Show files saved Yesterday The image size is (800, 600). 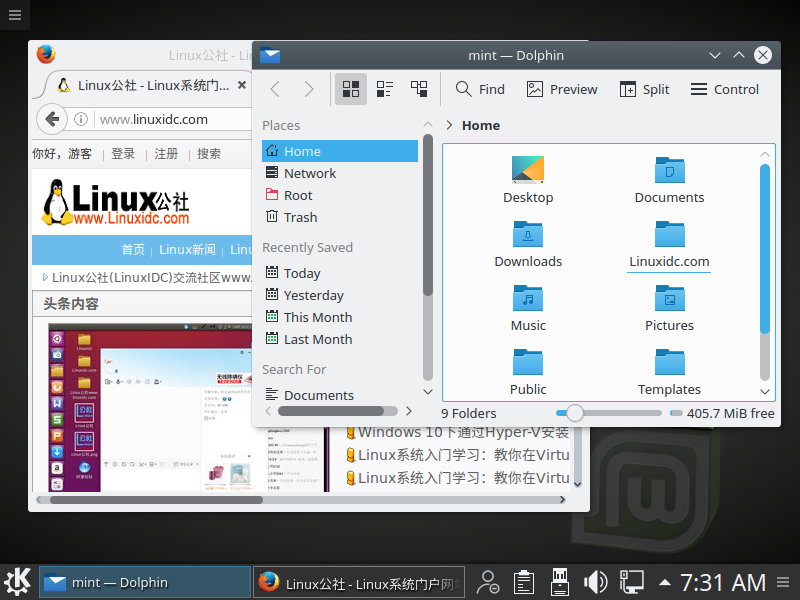[x=340, y=295]
